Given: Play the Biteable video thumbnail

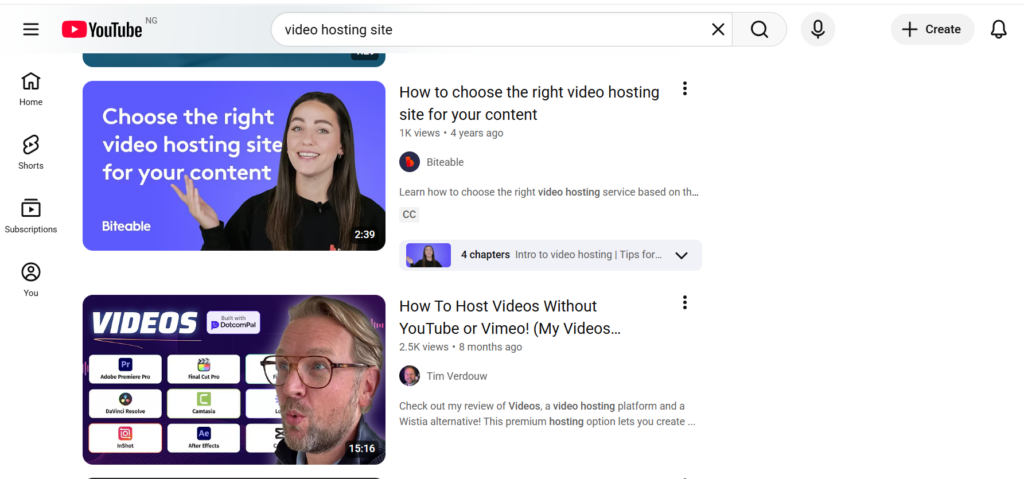Looking at the screenshot, I should point(233,166).
